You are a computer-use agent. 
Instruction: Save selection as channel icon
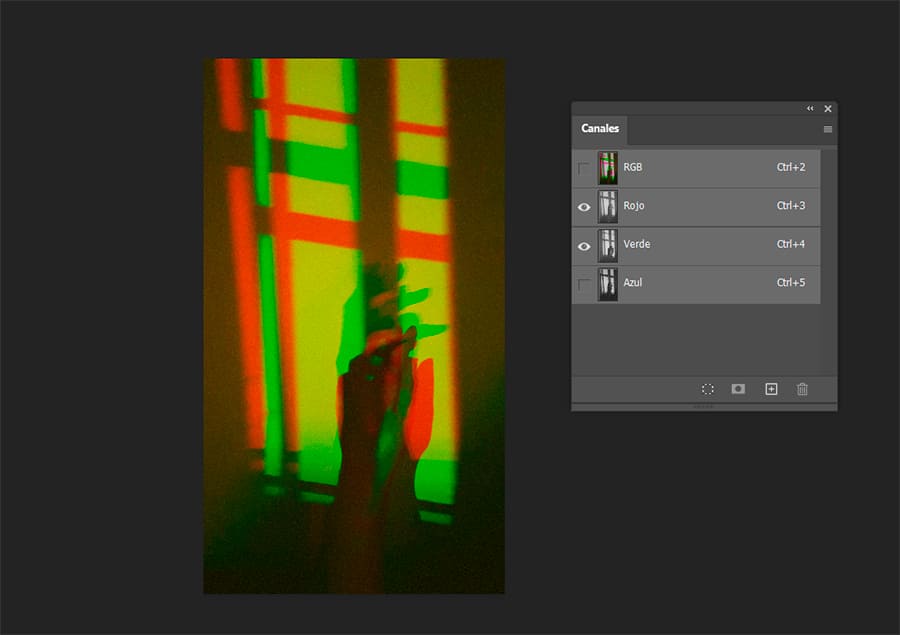click(x=738, y=389)
